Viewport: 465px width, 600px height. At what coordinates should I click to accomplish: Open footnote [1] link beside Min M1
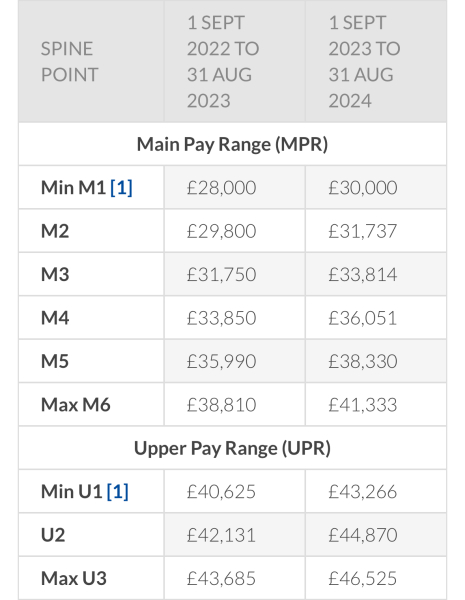[121, 188]
